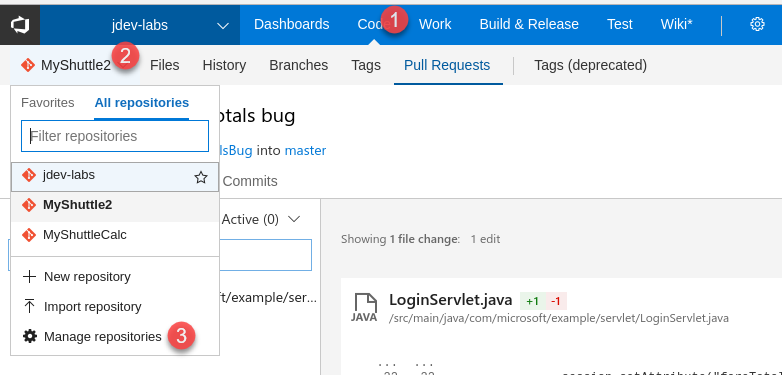The width and height of the screenshot is (782, 375).
Task: Select the All repositories tab
Action: 142,103
